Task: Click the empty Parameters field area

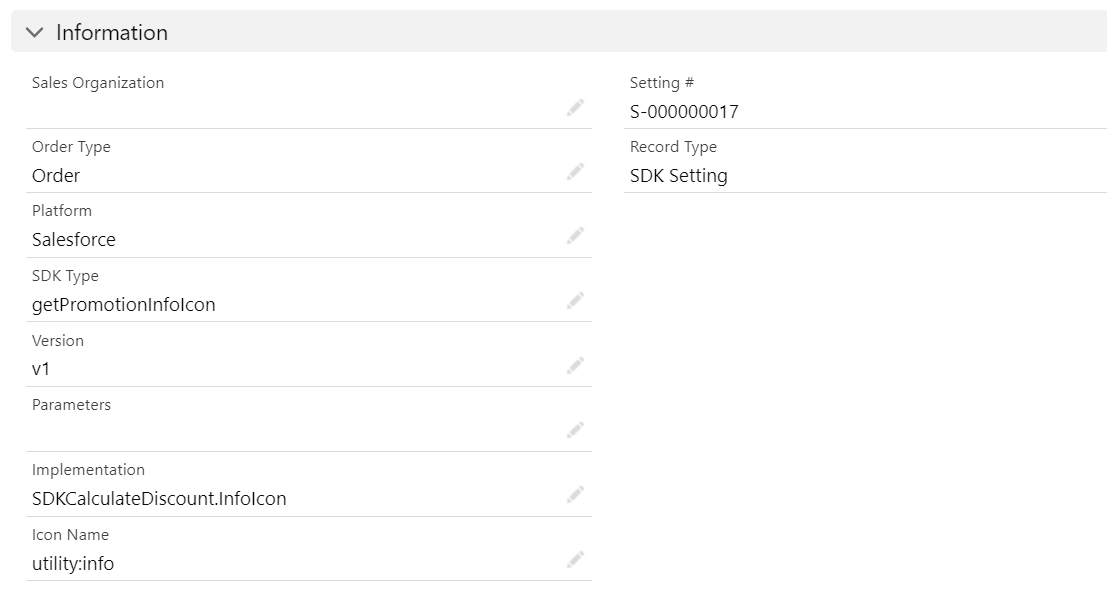Action: [x=290, y=432]
